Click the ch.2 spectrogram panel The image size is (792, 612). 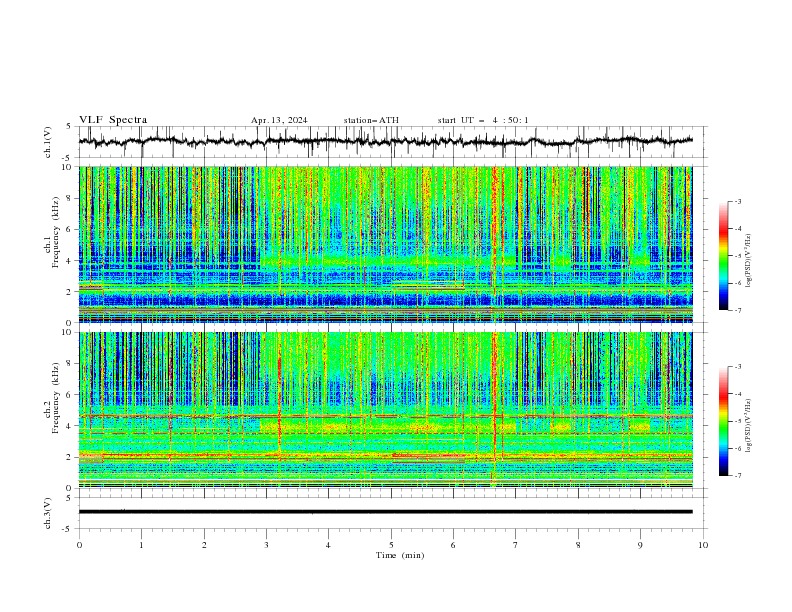(385, 410)
